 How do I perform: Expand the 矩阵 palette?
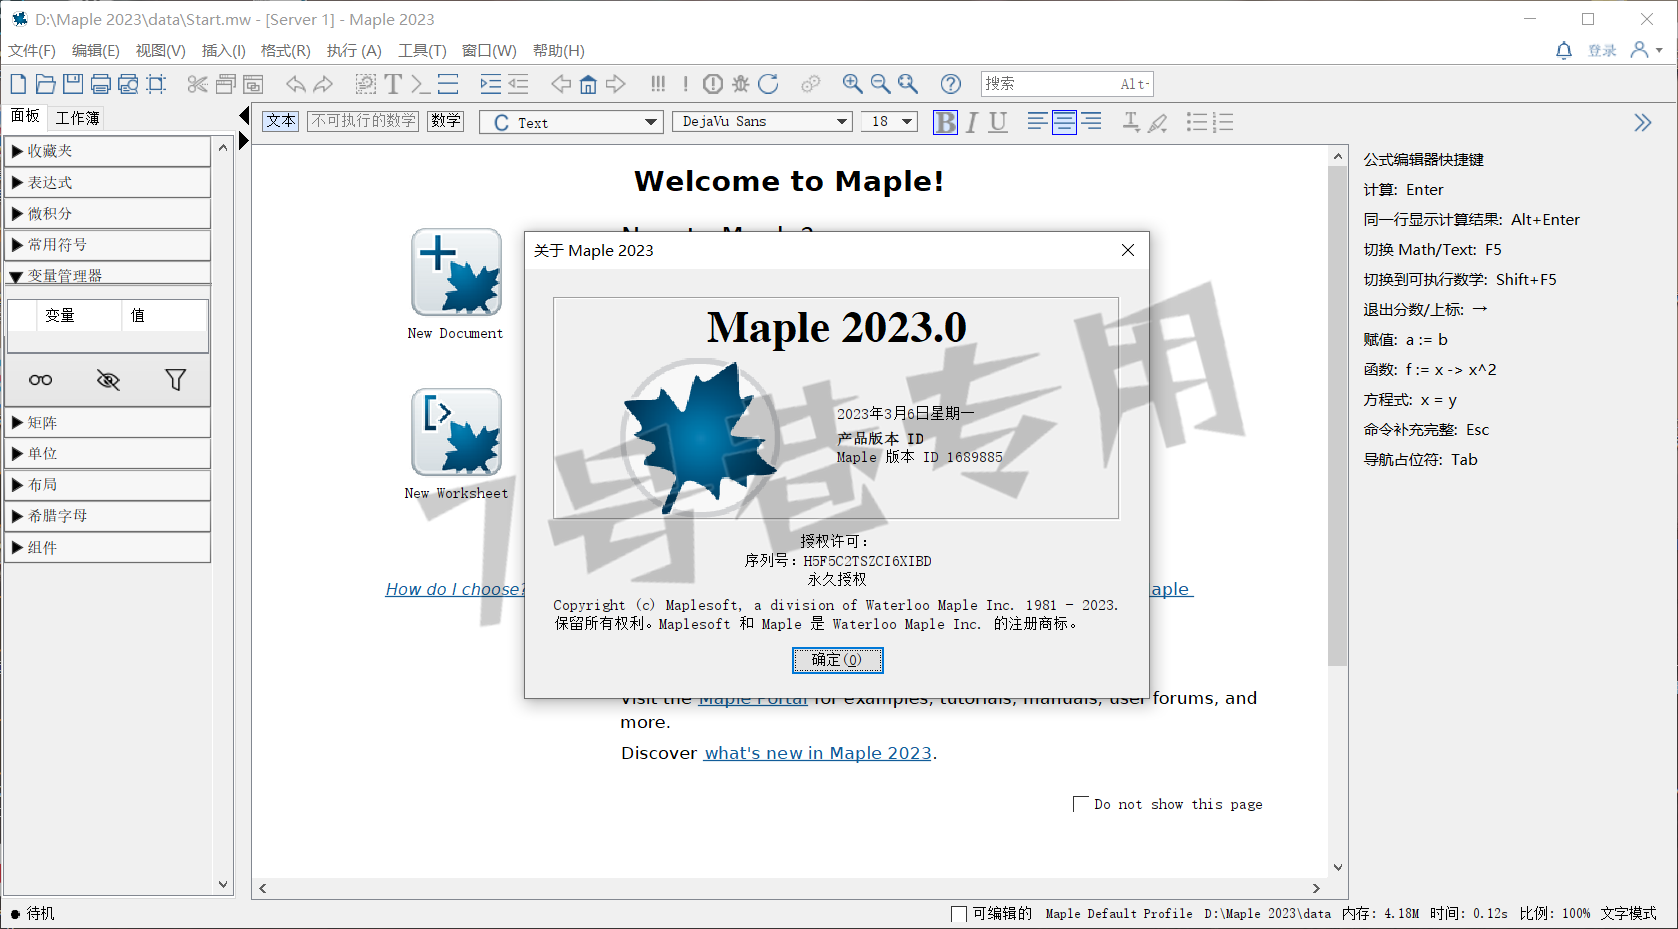point(108,423)
